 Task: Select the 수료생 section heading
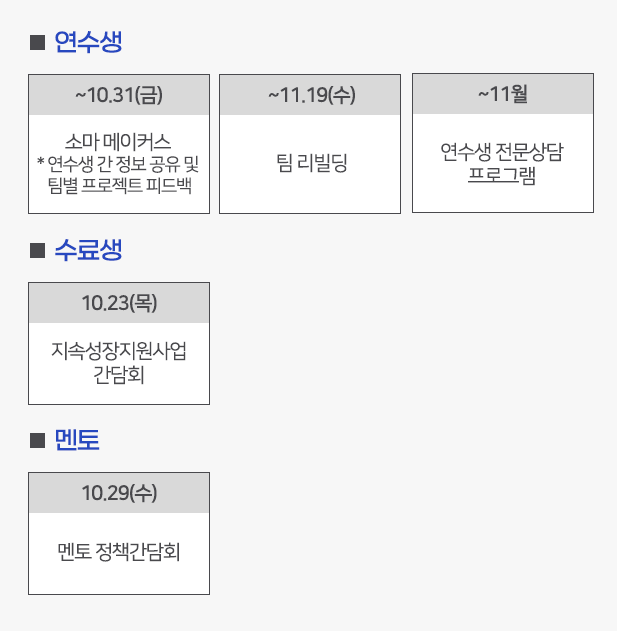pyautogui.click(x=88, y=250)
